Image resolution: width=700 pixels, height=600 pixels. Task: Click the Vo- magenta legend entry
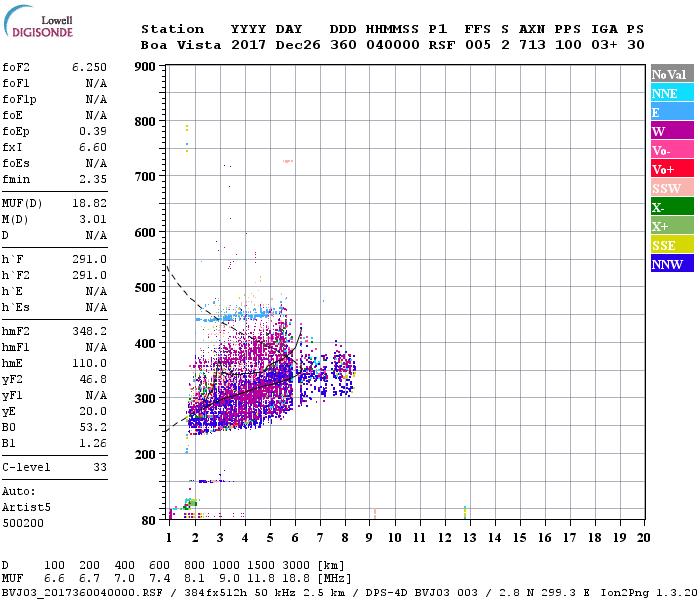tap(671, 150)
